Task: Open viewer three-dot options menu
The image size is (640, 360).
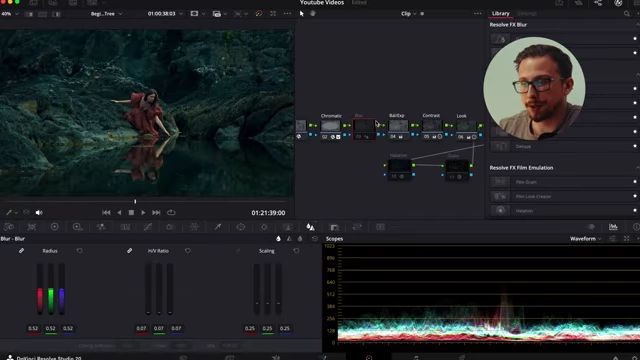Action: [287, 13]
